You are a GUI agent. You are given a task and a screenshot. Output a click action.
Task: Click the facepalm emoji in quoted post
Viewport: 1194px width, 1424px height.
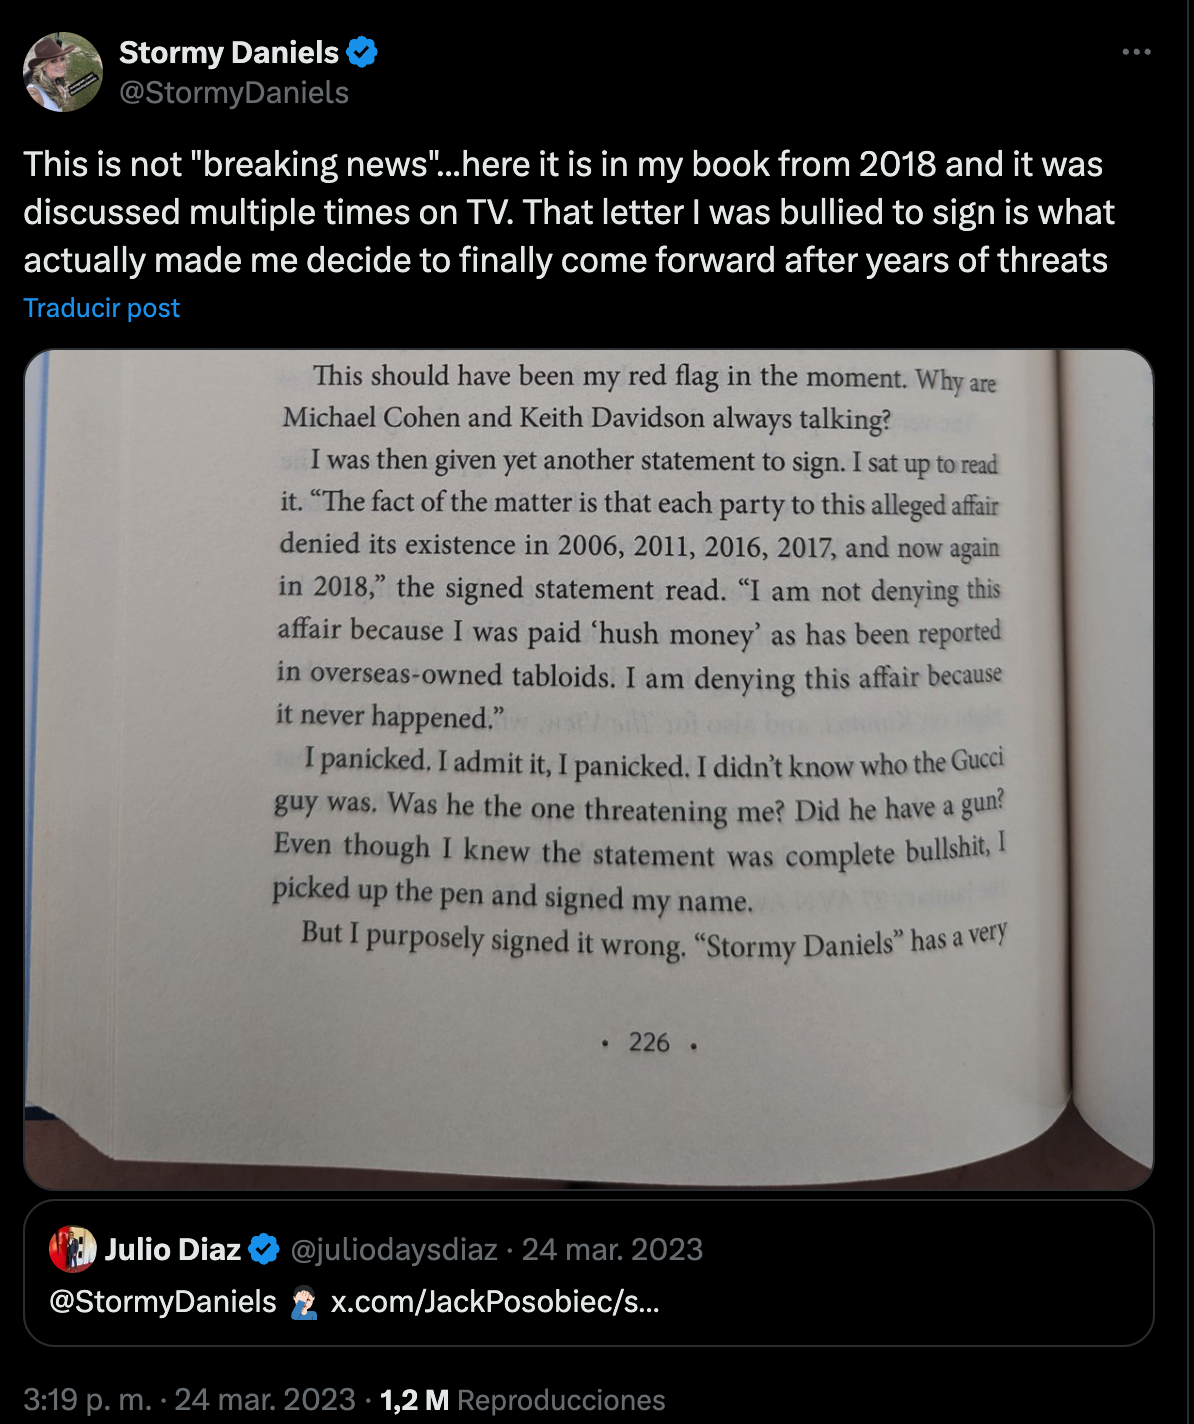coord(304,1302)
